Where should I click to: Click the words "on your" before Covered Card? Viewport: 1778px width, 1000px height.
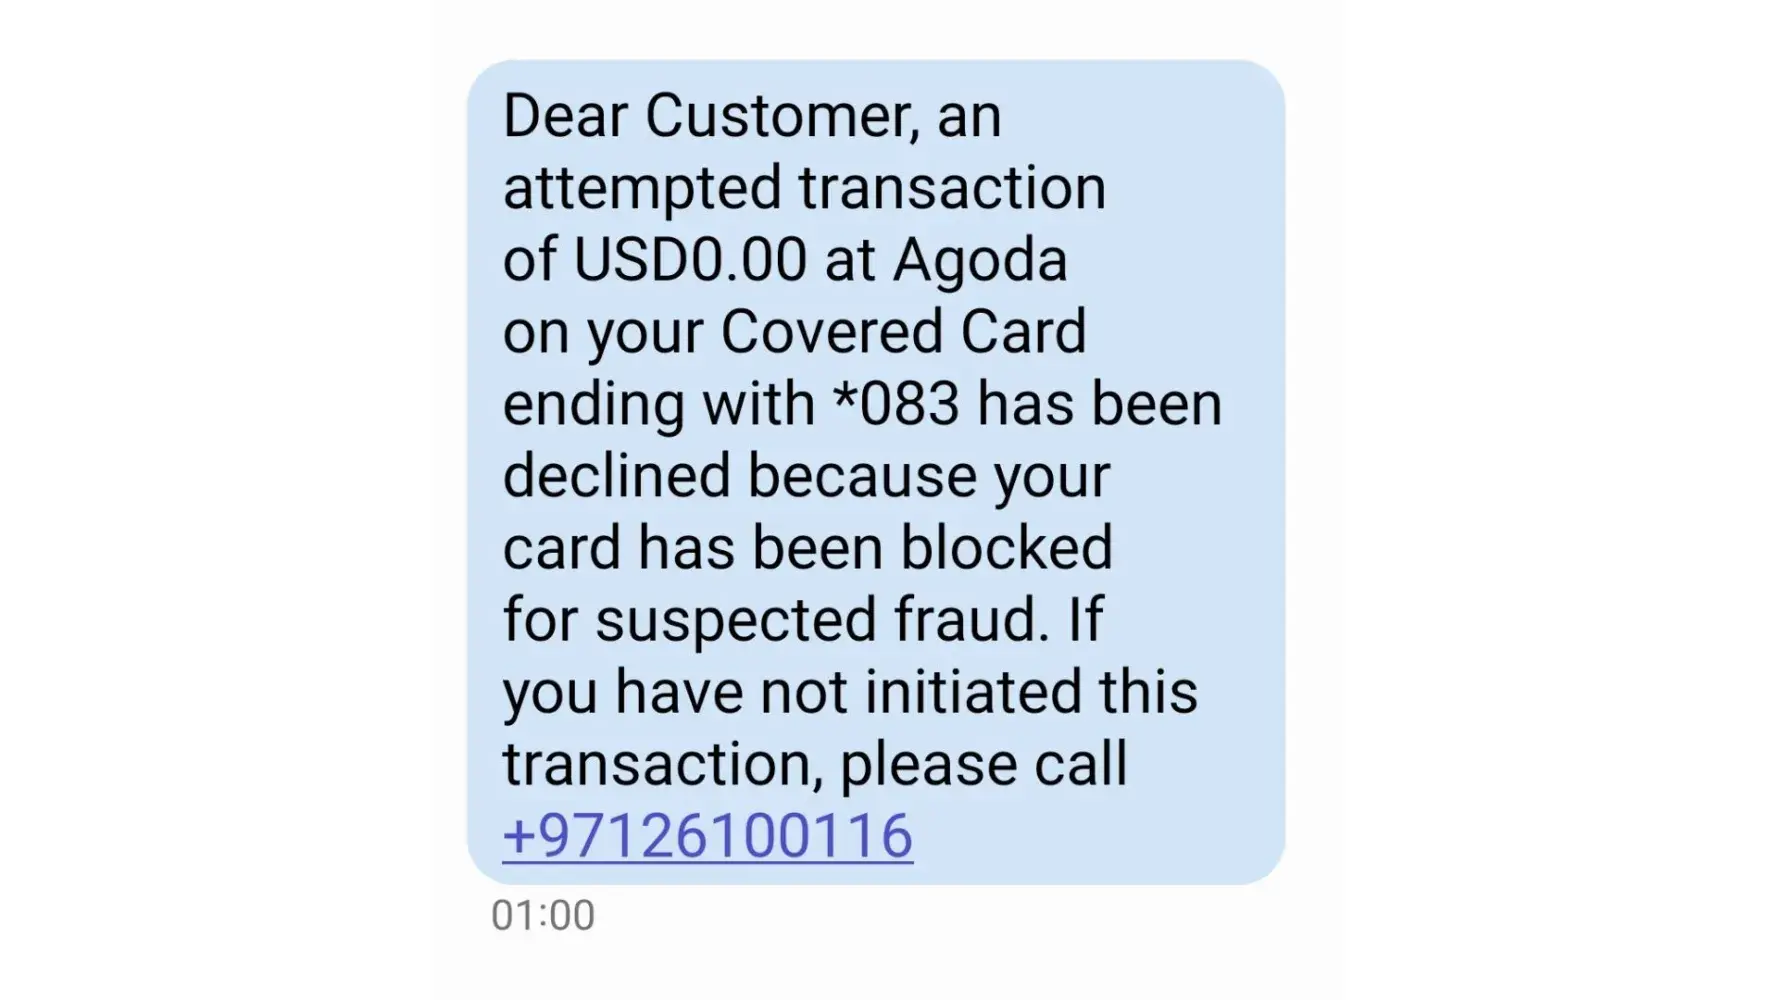(x=603, y=332)
